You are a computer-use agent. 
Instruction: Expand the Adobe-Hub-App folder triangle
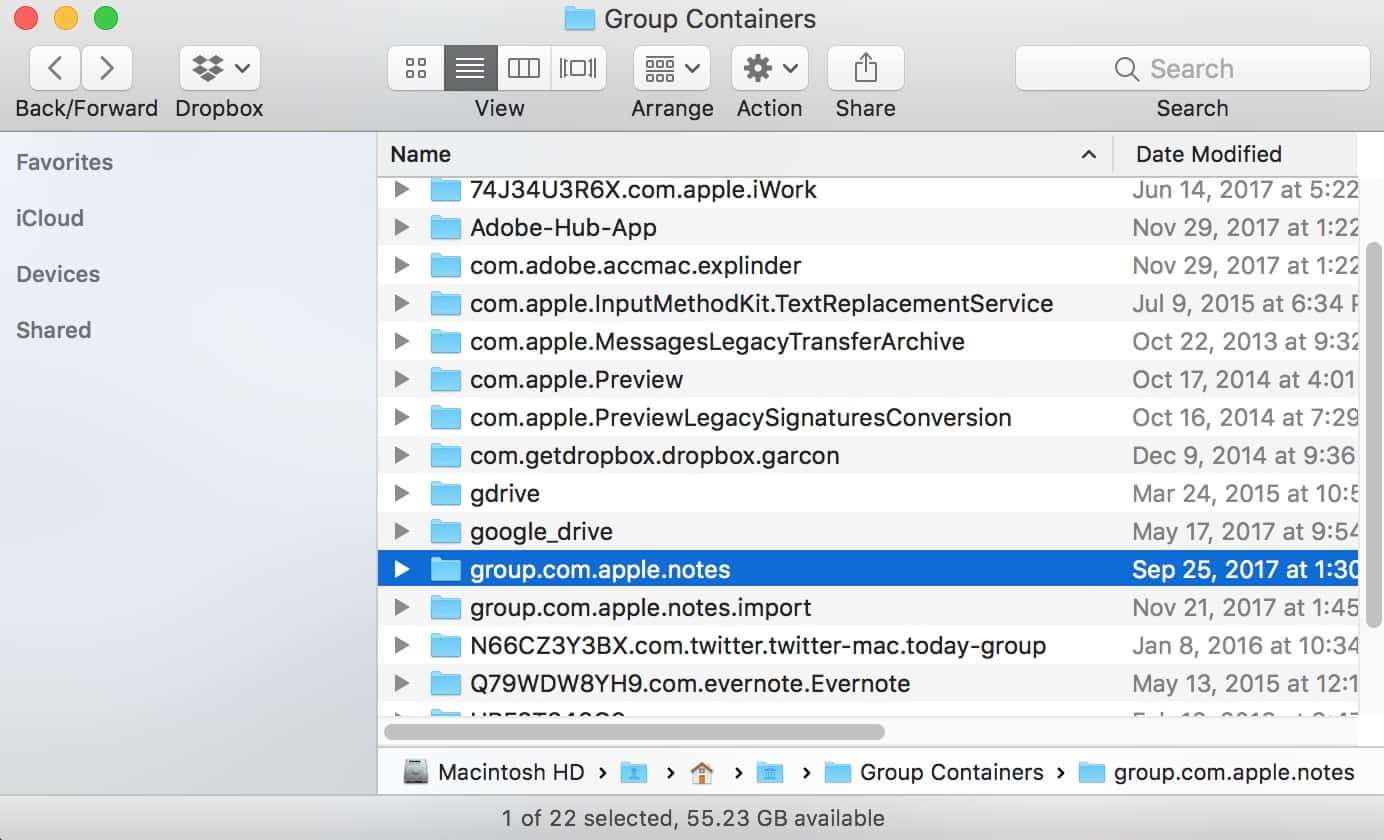click(x=402, y=228)
